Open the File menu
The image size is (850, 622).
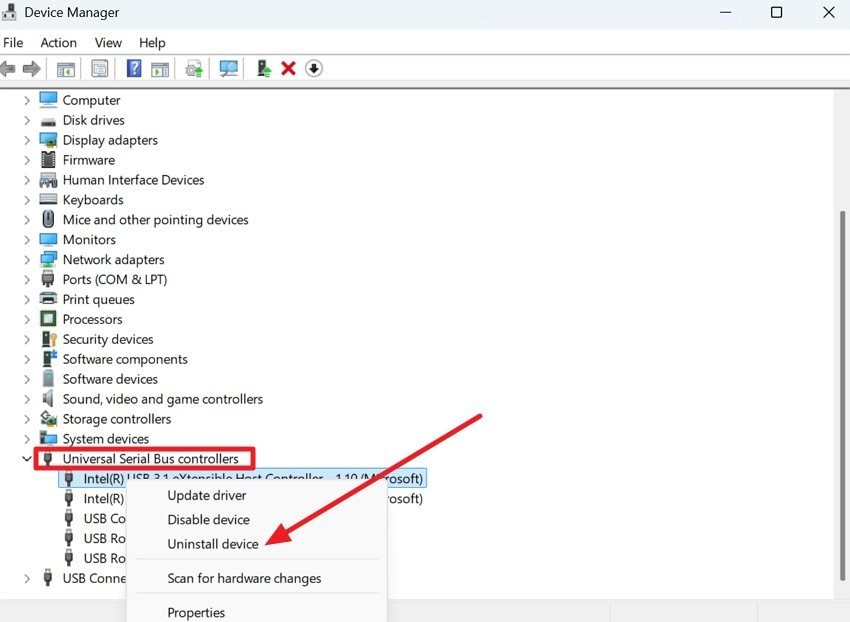coord(13,43)
